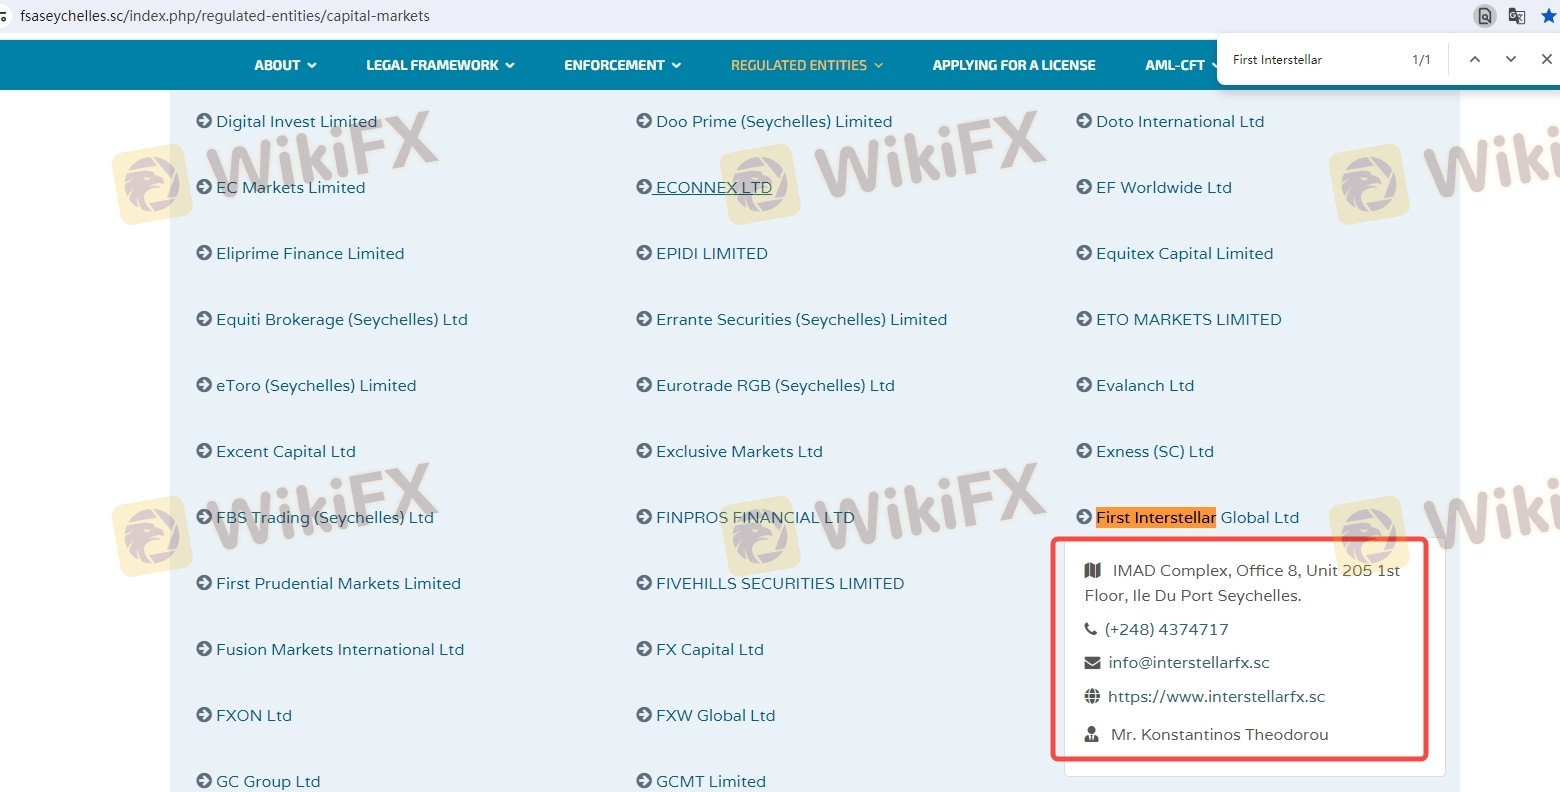Viewport: 1560px width, 792px height.
Task: Click the phone icon beside (+248) 4374717
Action: (x=1091, y=630)
